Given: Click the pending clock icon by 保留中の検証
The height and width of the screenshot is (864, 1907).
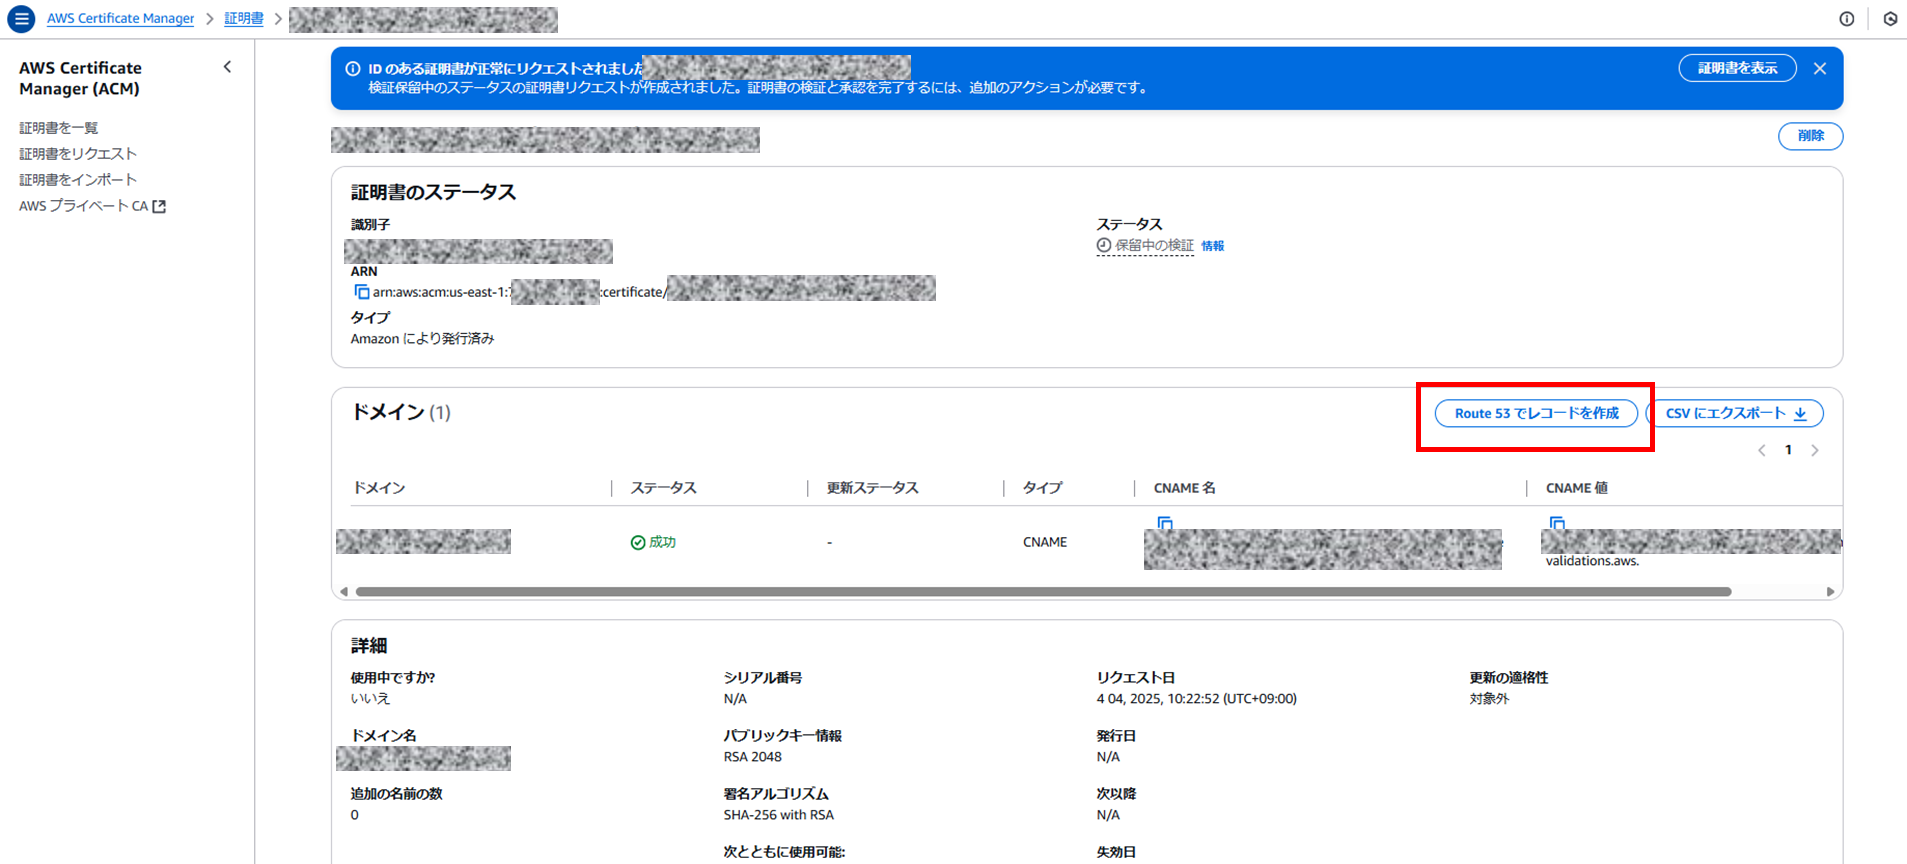Looking at the screenshot, I should pyautogui.click(x=1104, y=245).
